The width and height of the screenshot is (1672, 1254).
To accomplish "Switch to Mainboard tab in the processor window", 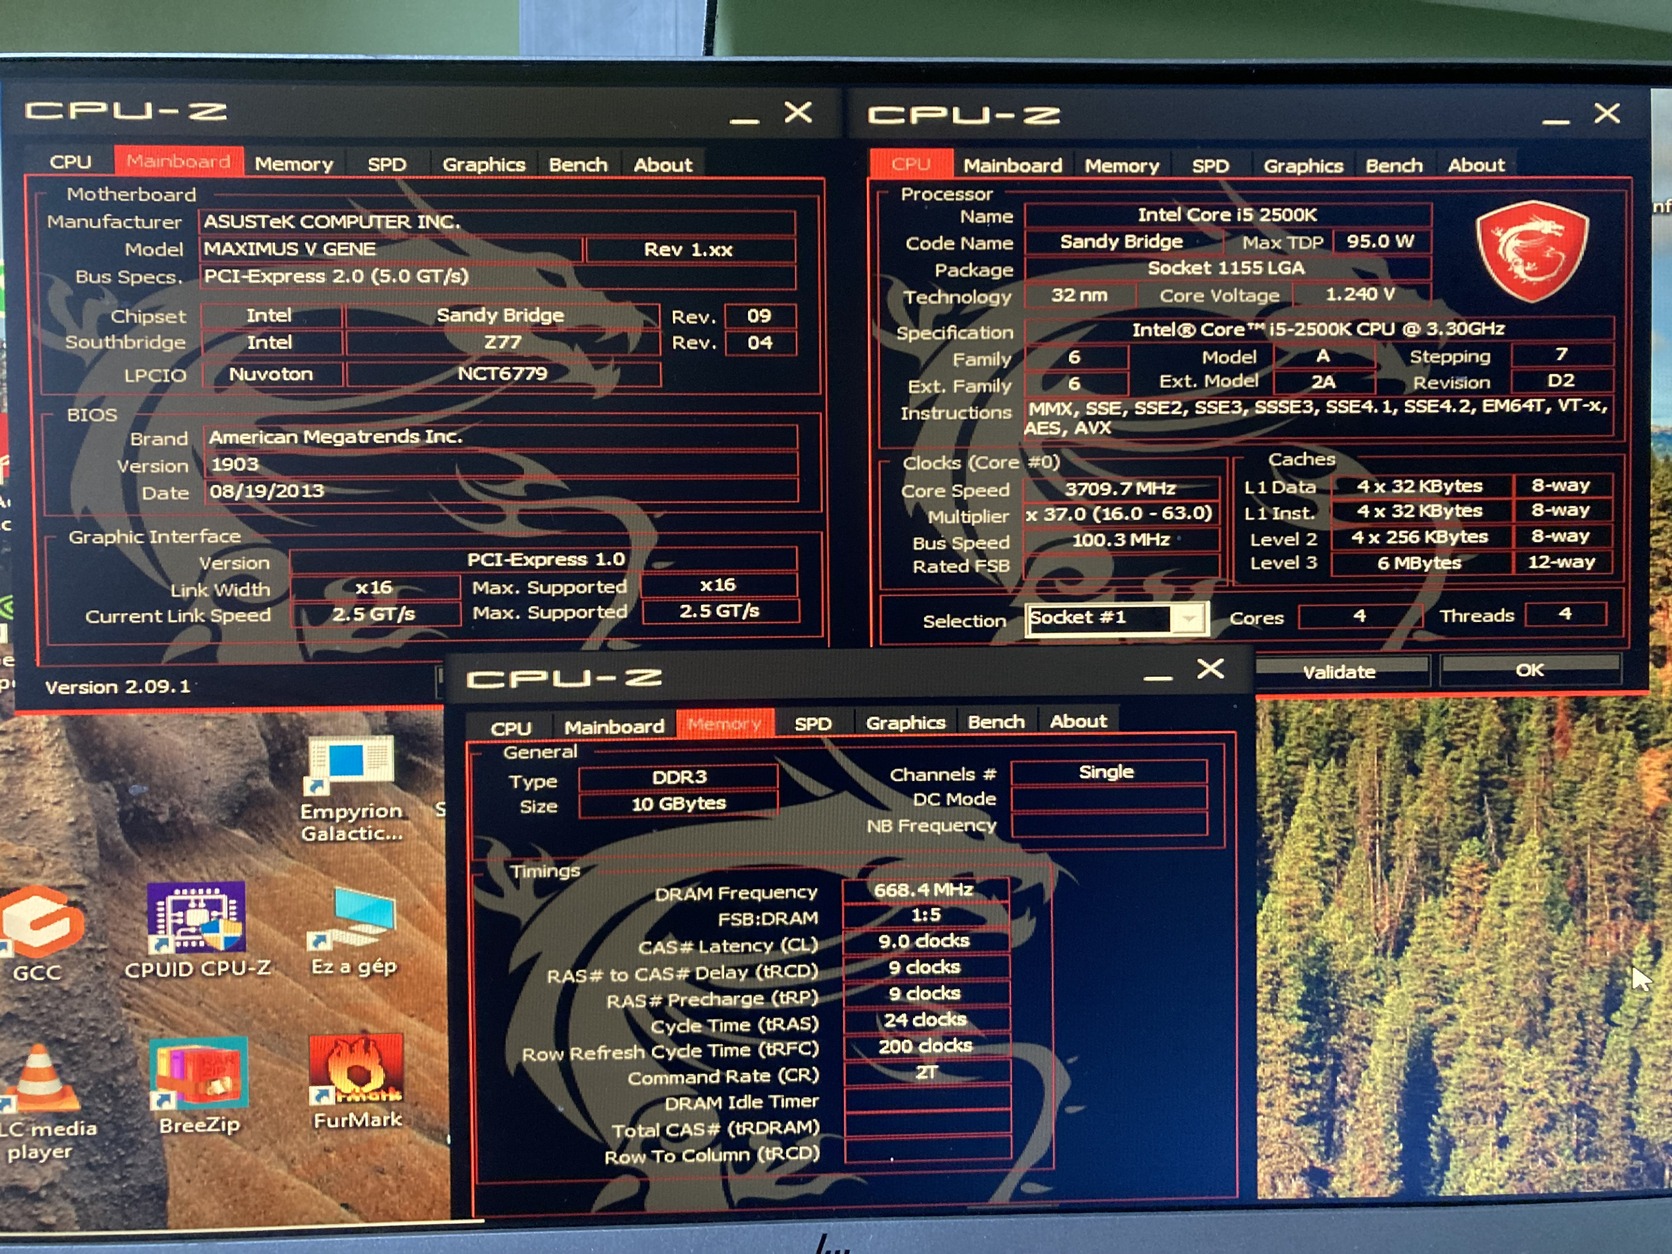I will pyautogui.click(x=1012, y=166).
